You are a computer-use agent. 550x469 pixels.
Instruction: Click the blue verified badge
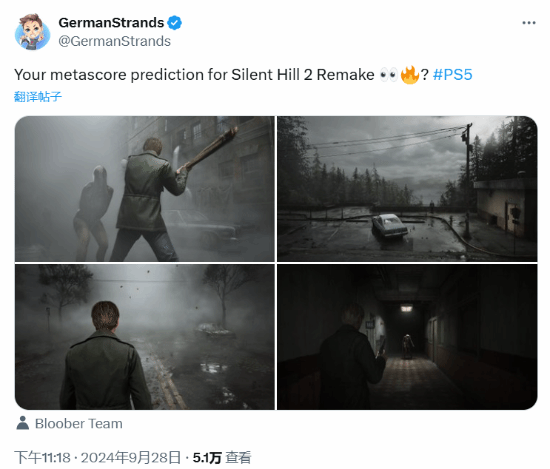tap(174, 23)
